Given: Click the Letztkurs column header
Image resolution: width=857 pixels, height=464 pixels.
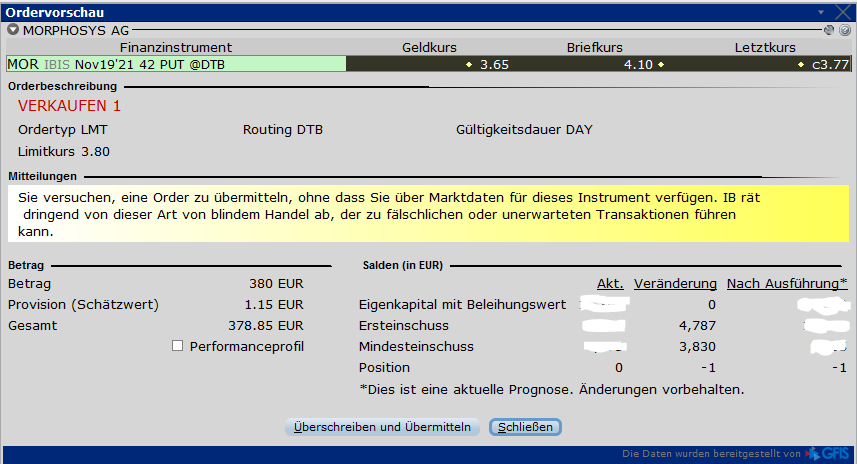Looking at the screenshot, I should tap(765, 48).
